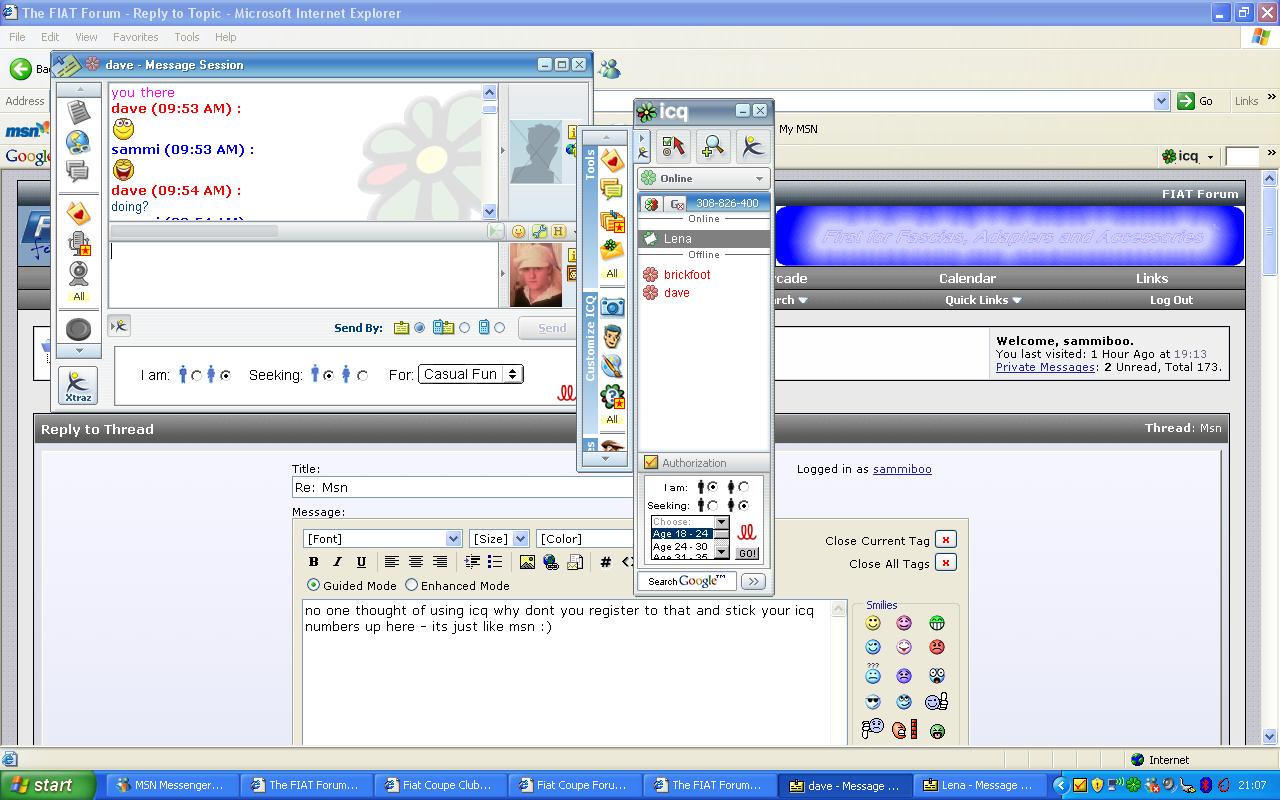Open the browser Address bar dropdown arrow
This screenshot has width=1280, height=800.
pos(1161,101)
